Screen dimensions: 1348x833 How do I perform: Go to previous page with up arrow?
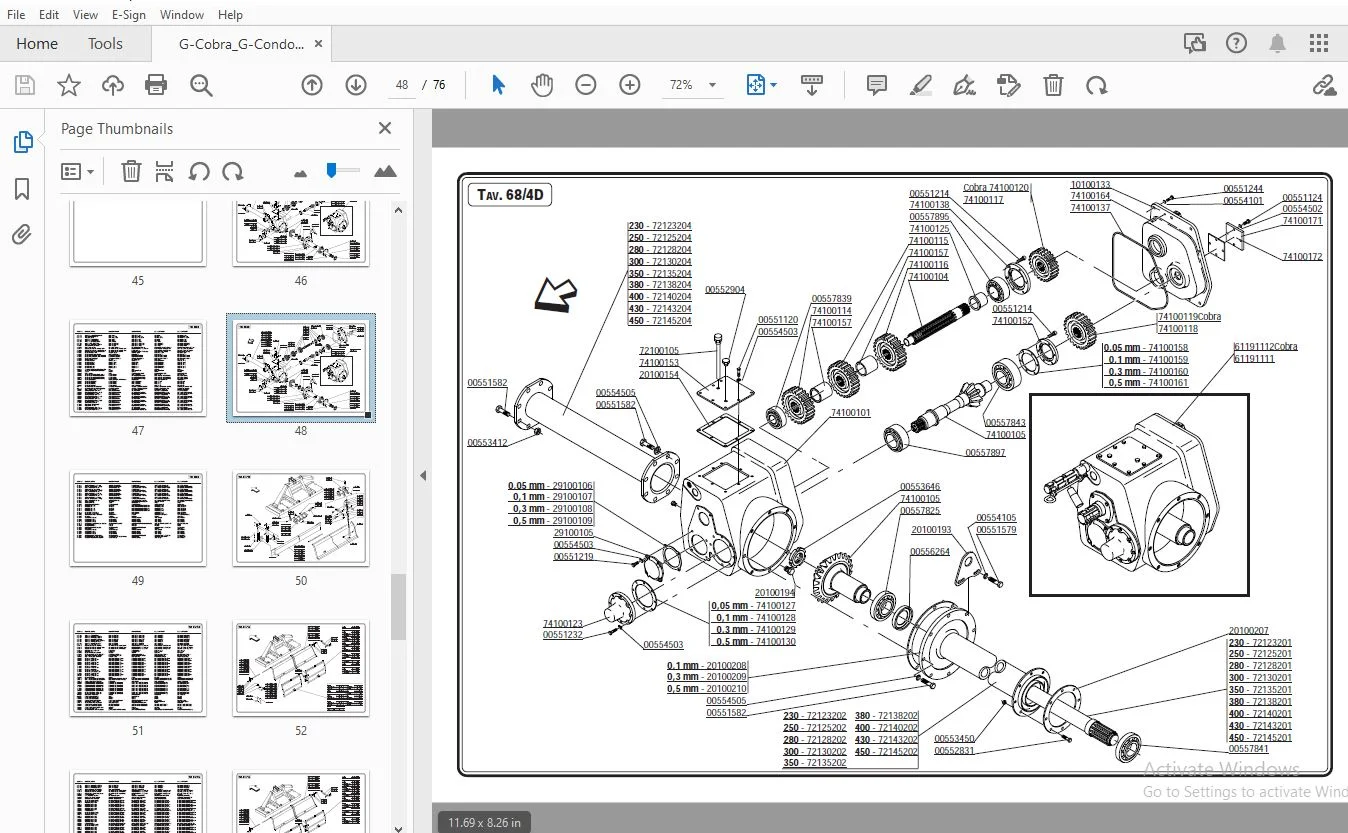click(312, 85)
